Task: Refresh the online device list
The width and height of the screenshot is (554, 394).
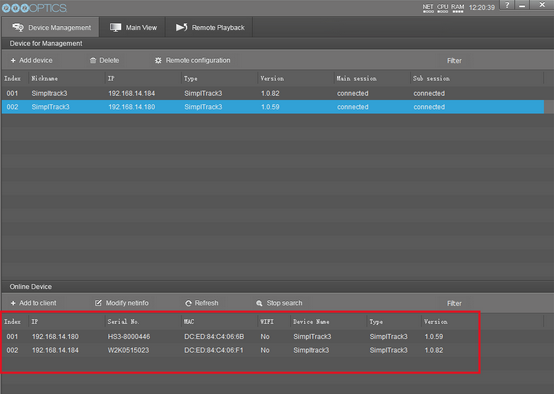Action: 202,303
